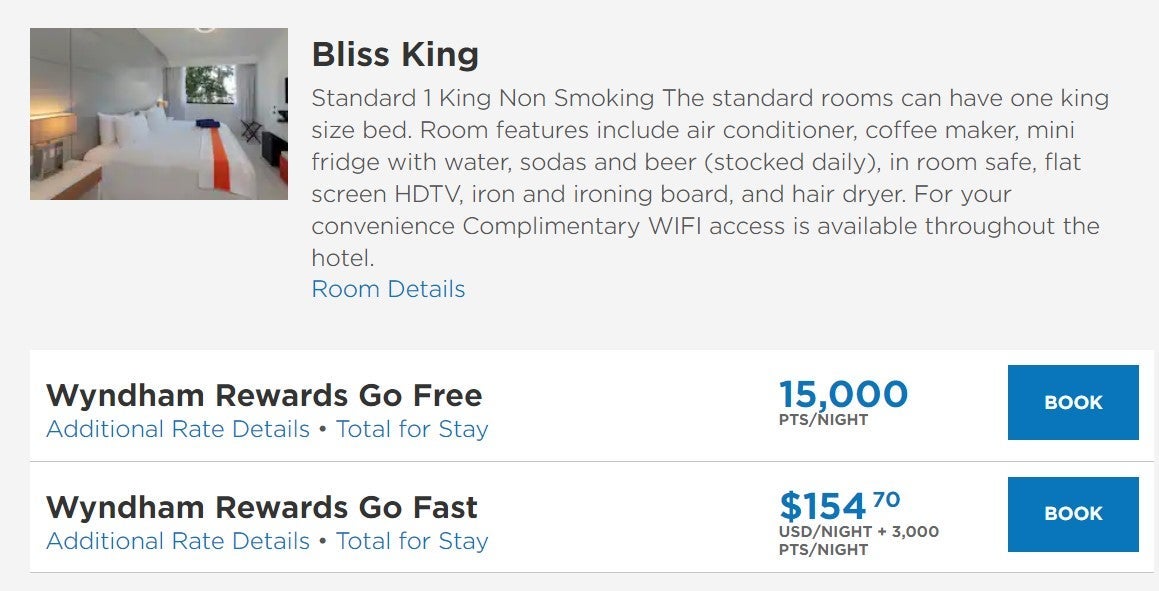Screen dimensions: 1159x591
Task: View Total for Stay under Go Fast
Action: tap(412, 541)
